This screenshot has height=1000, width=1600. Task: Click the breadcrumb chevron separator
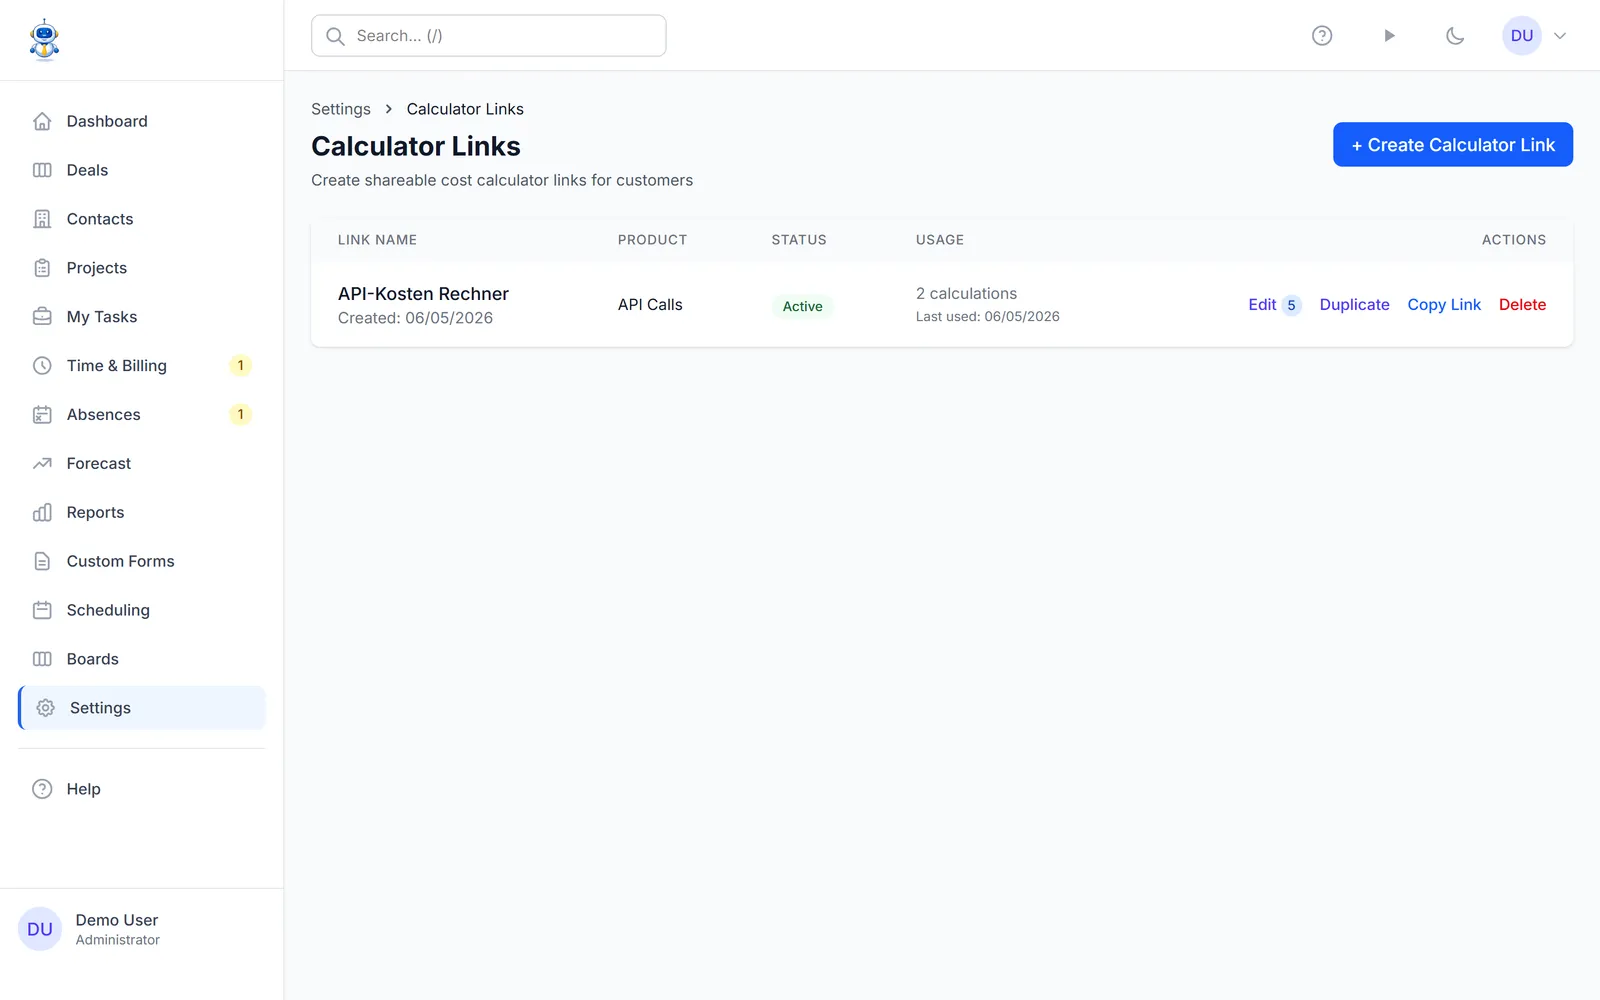click(x=389, y=109)
